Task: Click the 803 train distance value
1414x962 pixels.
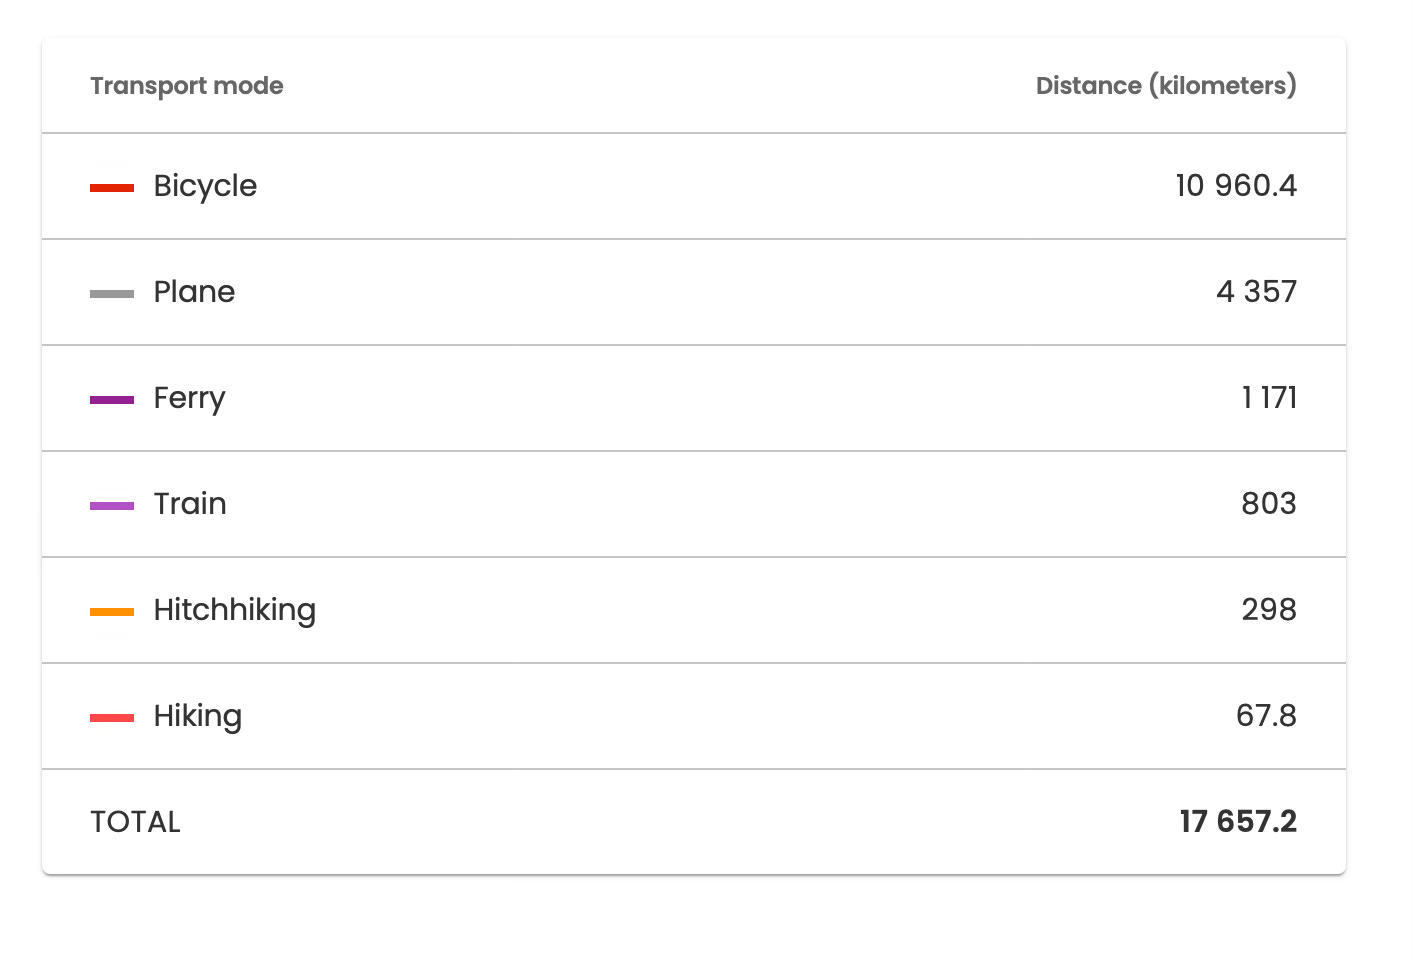Action: pyautogui.click(x=1268, y=503)
